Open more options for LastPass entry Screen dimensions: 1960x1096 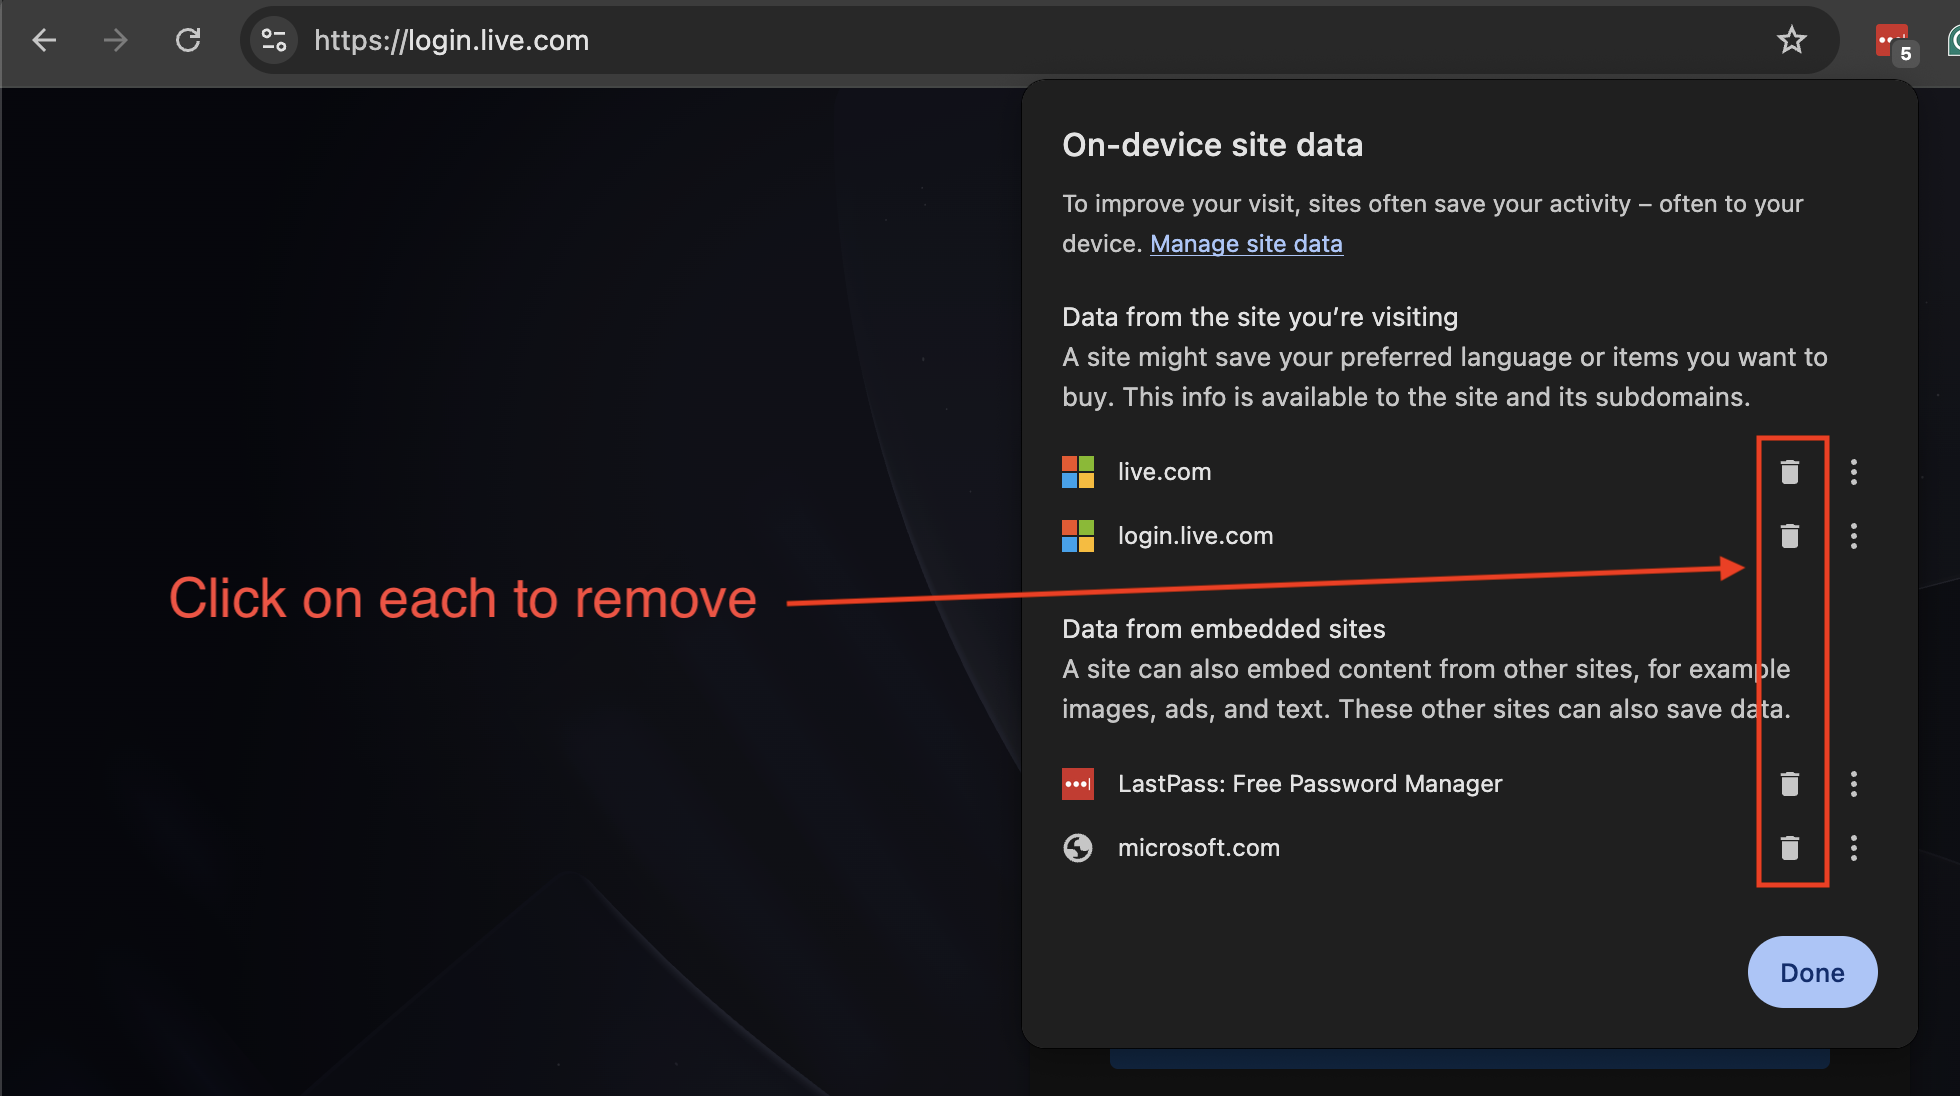coord(1854,784)
